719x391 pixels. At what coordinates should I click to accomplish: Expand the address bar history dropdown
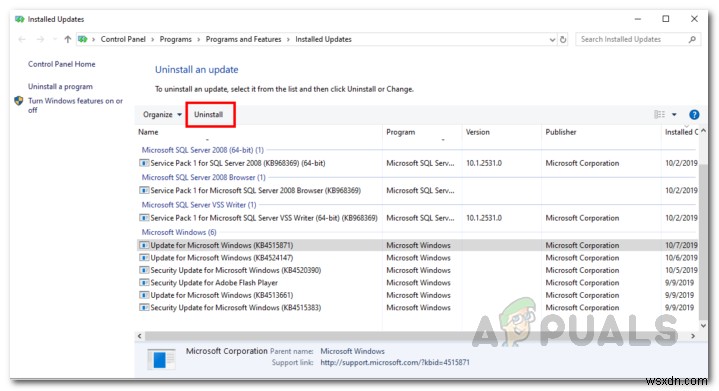click(x=552, y=40)
